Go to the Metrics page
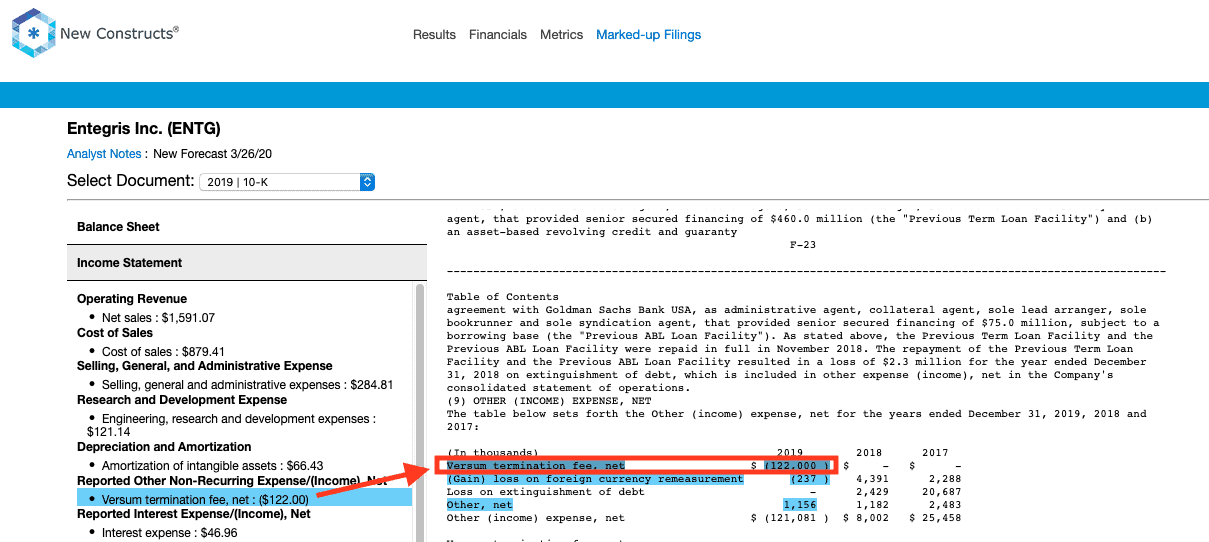Viewport: 1209px width, 542px height. (x=561, y=35)
